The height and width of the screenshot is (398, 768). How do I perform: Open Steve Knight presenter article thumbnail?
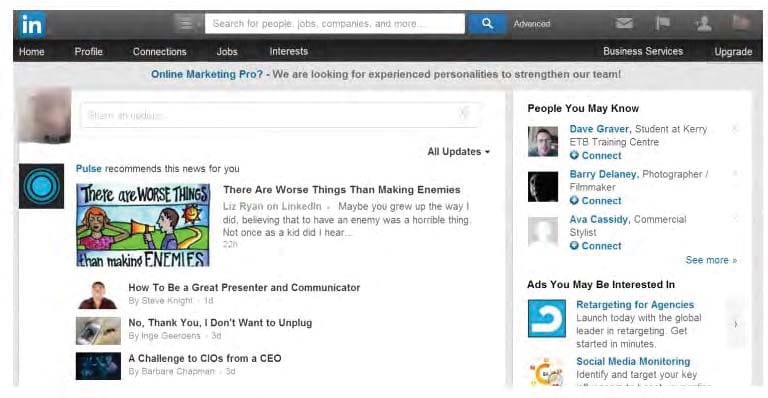pyautogui.click(x=98, y=295)
